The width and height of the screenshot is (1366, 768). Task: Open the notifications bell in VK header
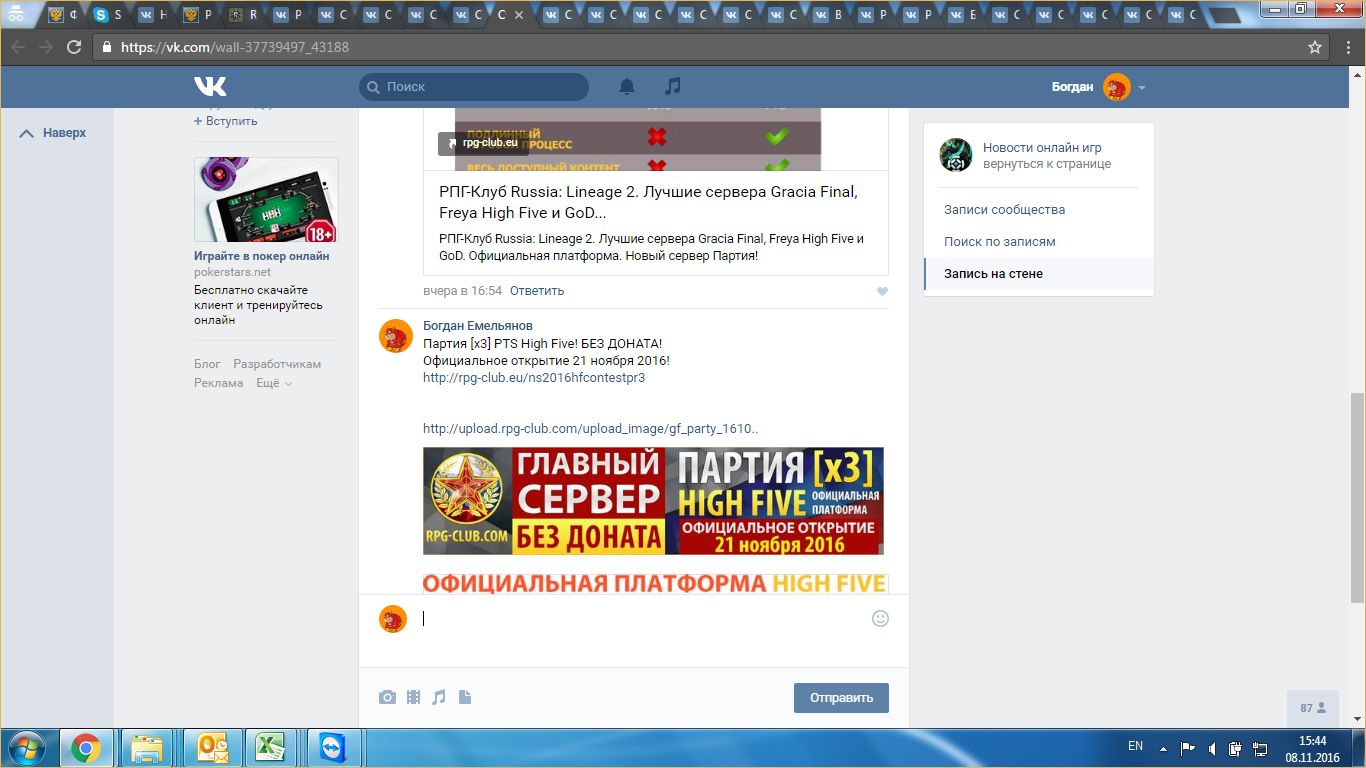627,87
